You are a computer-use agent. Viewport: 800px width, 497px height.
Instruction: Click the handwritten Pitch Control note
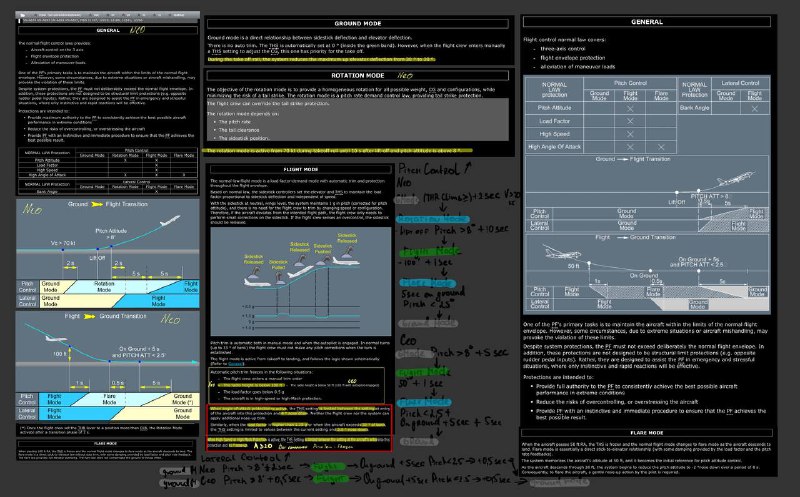435,169
